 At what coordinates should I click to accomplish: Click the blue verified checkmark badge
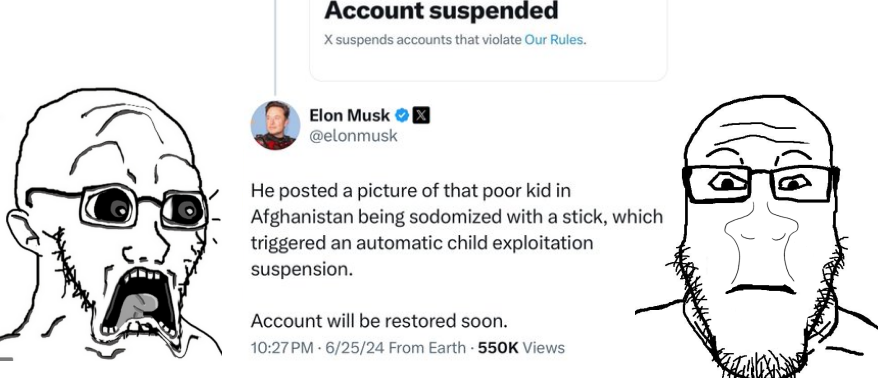(x=401, y=115)
